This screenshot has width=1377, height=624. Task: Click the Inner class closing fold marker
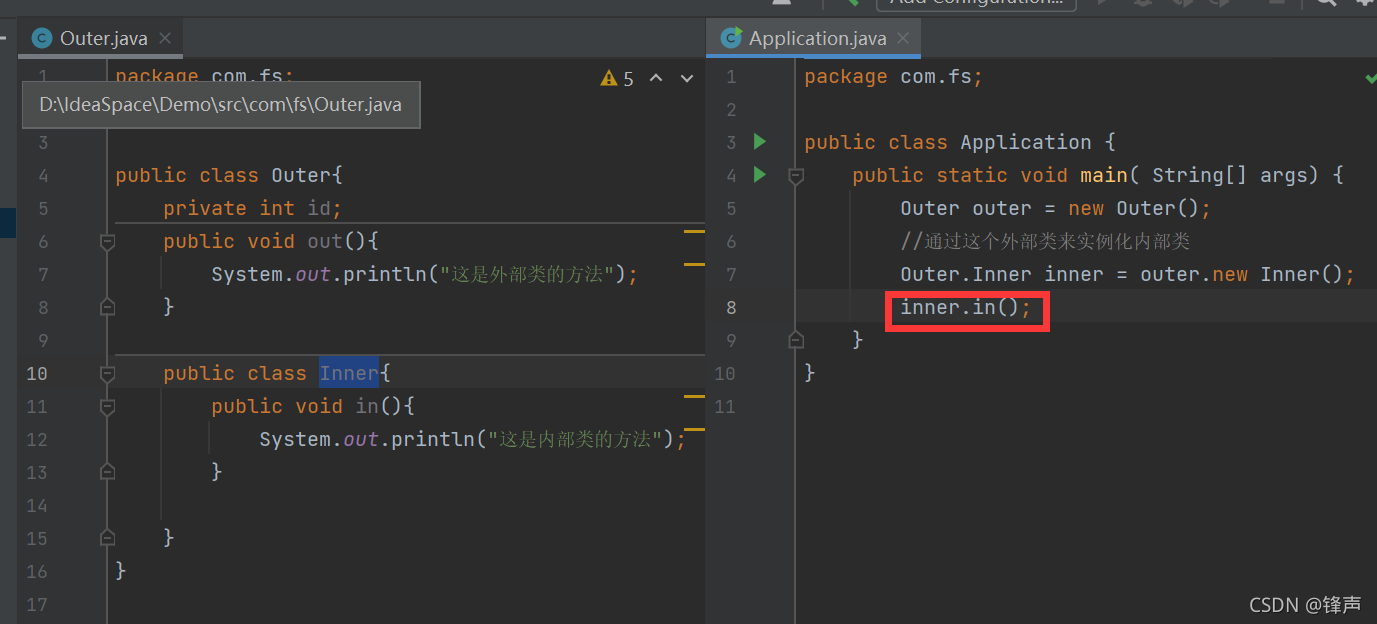click(108, 538)
